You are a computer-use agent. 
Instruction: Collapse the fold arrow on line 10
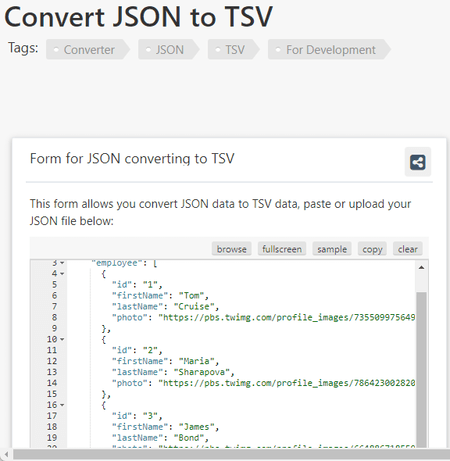[62, 339]
